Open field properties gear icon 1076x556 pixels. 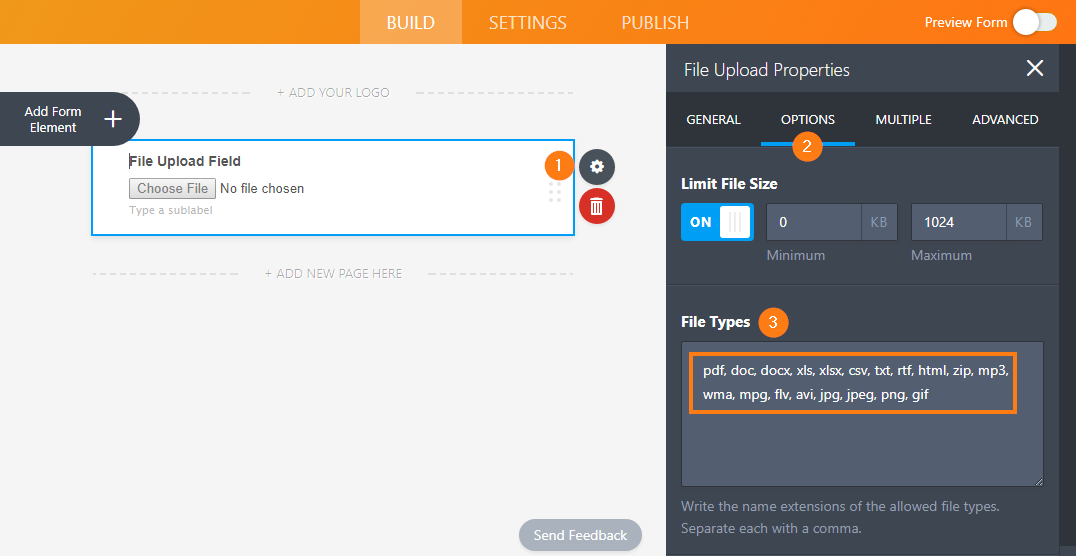pyautogui.click(x=597, y=167)
